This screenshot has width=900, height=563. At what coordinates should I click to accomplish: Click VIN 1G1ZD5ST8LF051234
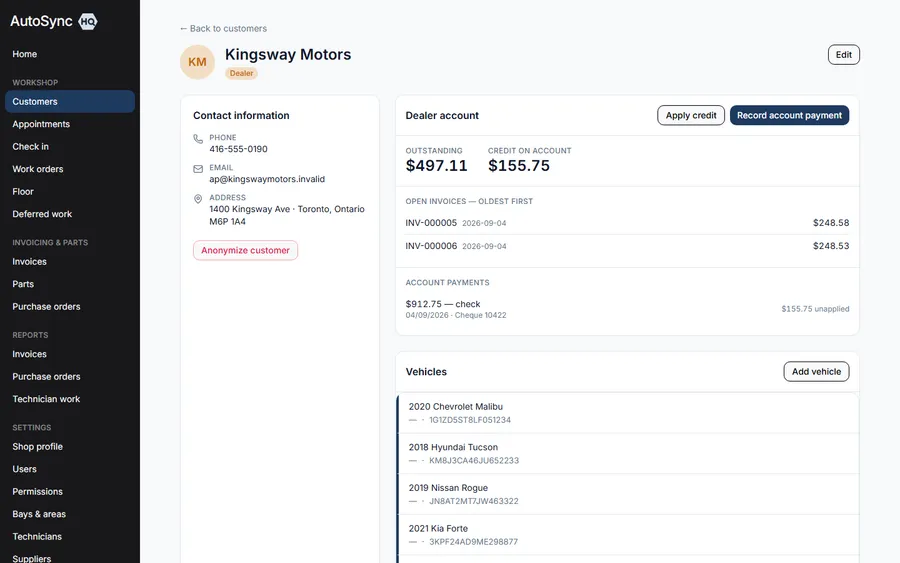pyautogui.click(x=470, y=420)
